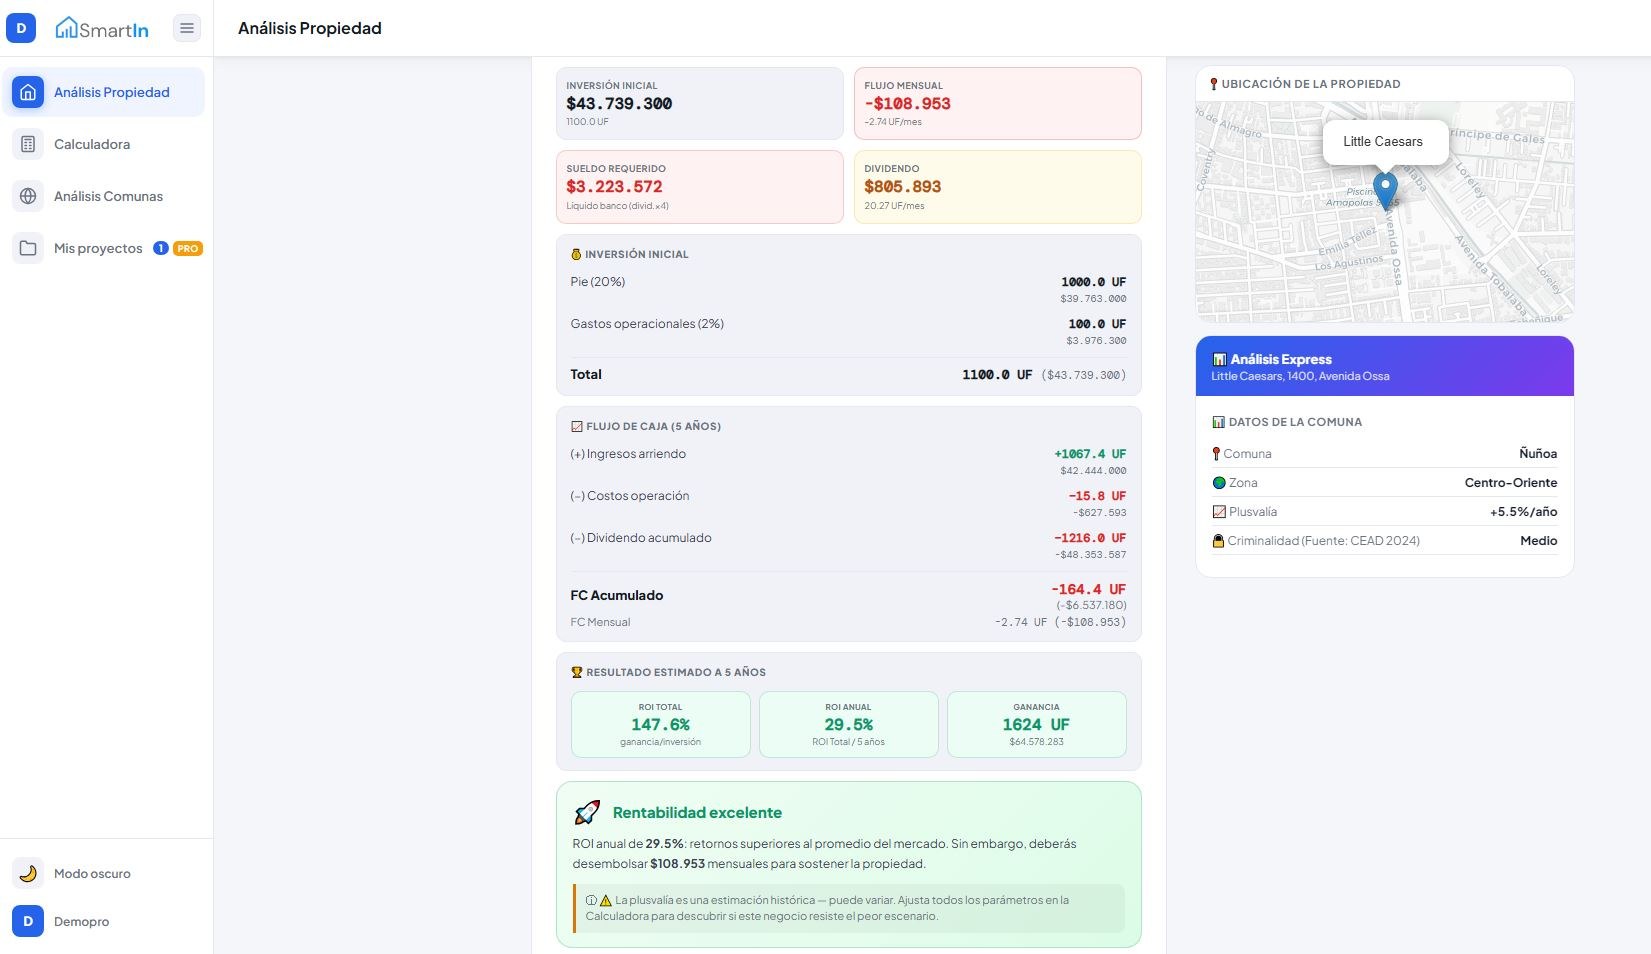
Task: Click the pin icon beside Comuna
Action: (x=1216, y=454)
